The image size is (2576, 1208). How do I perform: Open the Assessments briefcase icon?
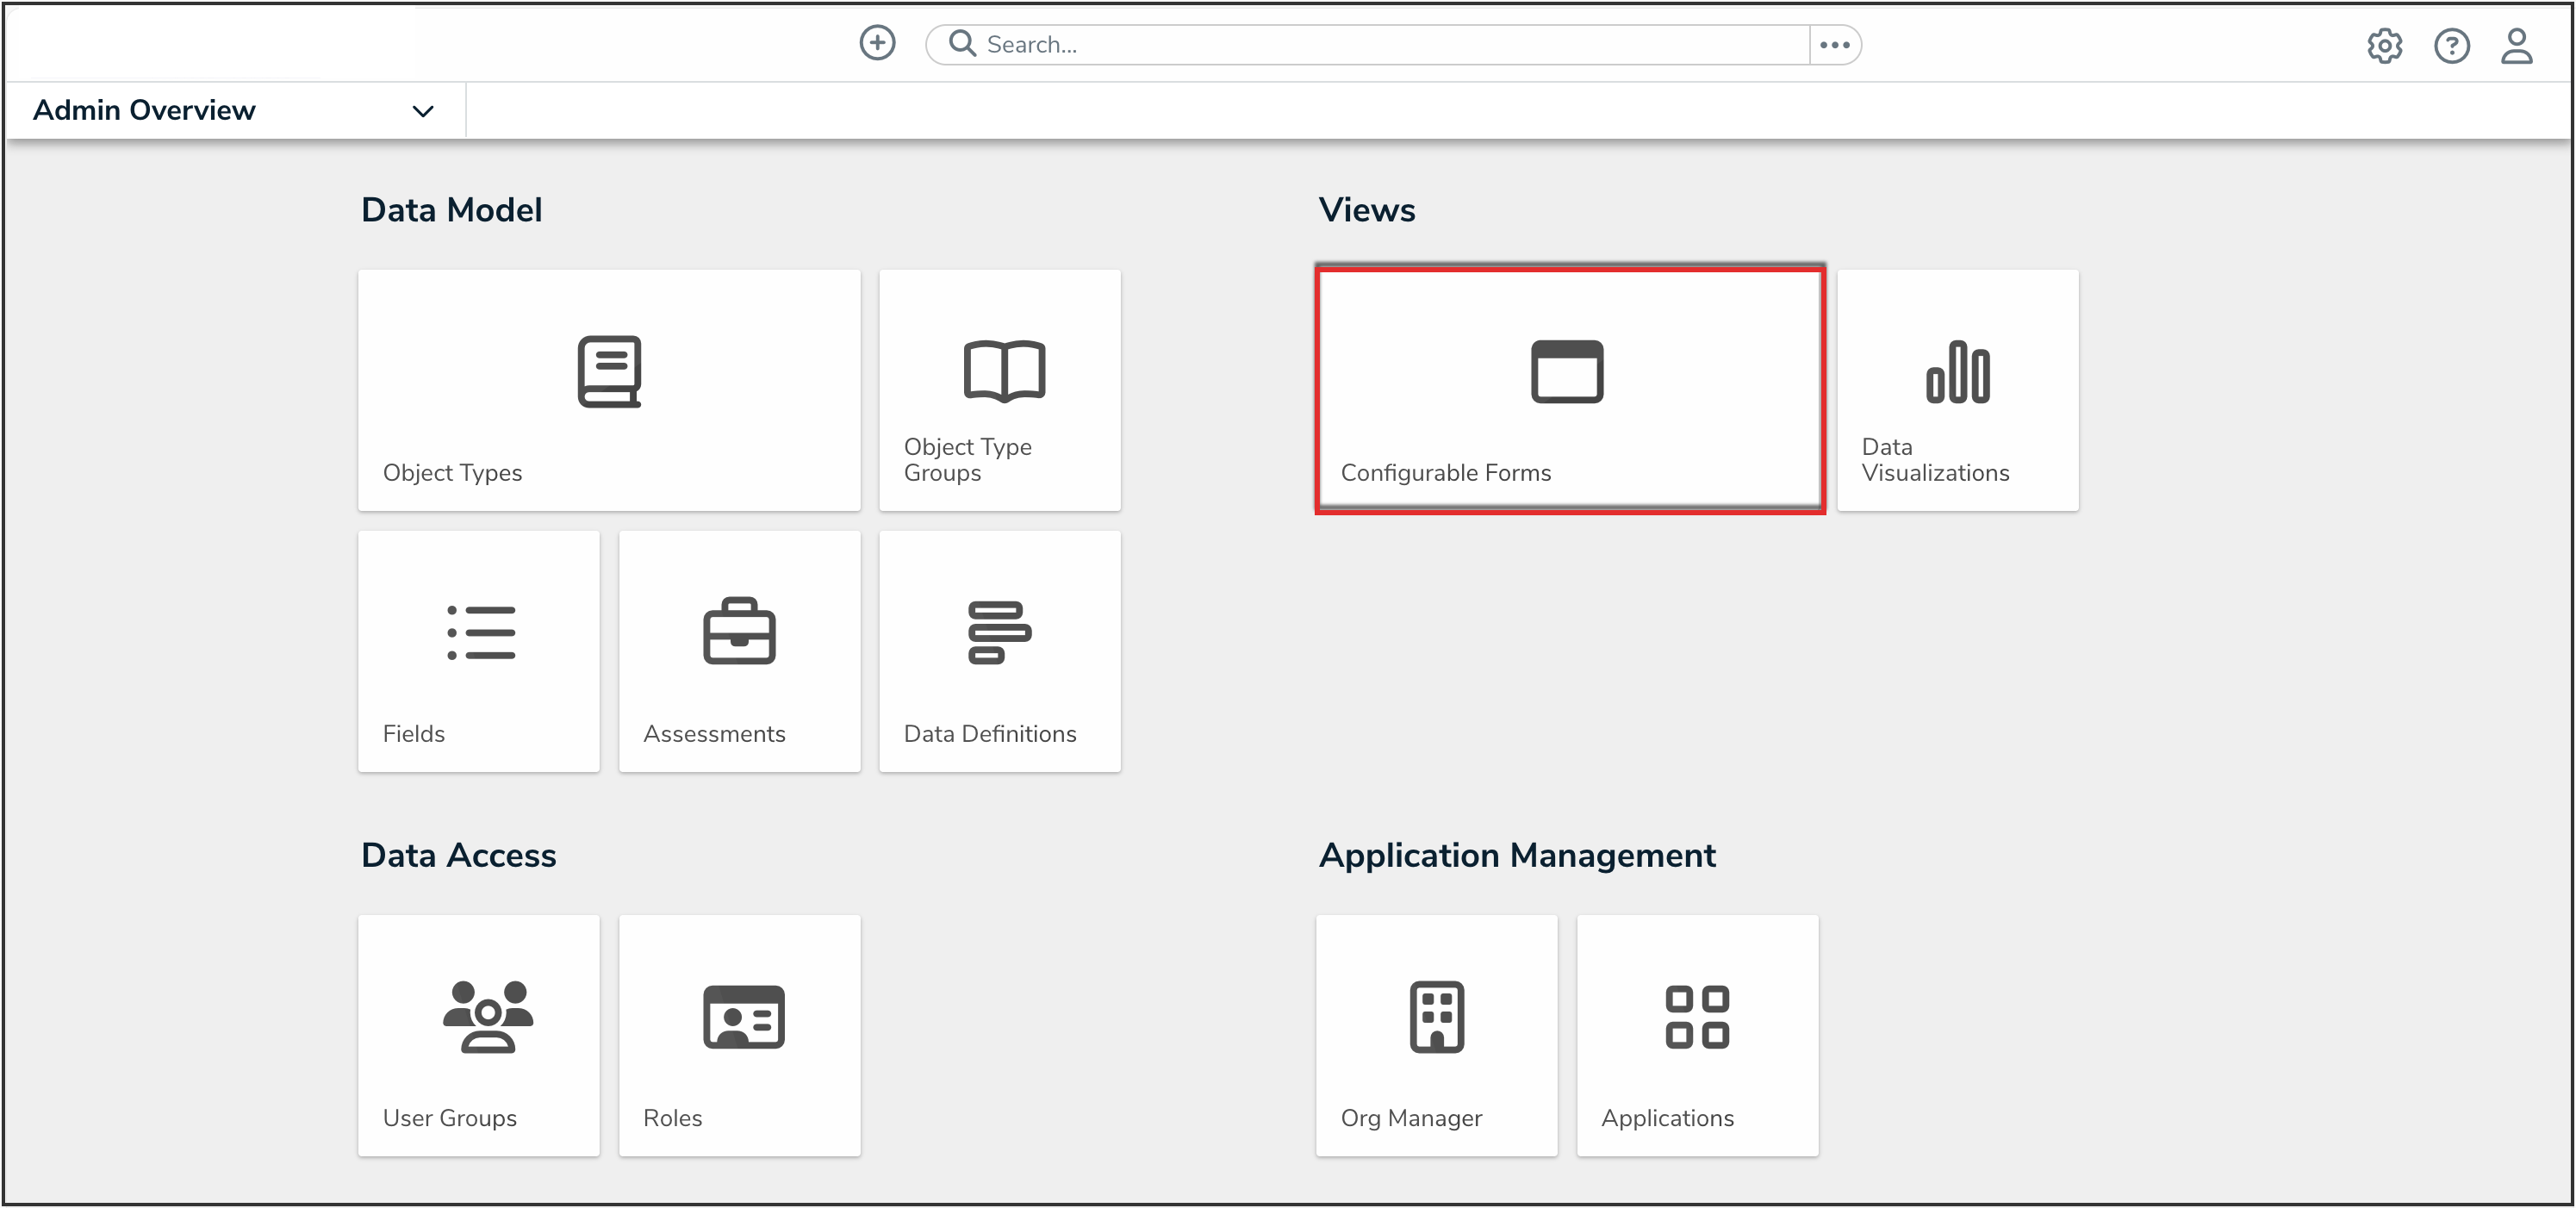[x=739, y=632]
